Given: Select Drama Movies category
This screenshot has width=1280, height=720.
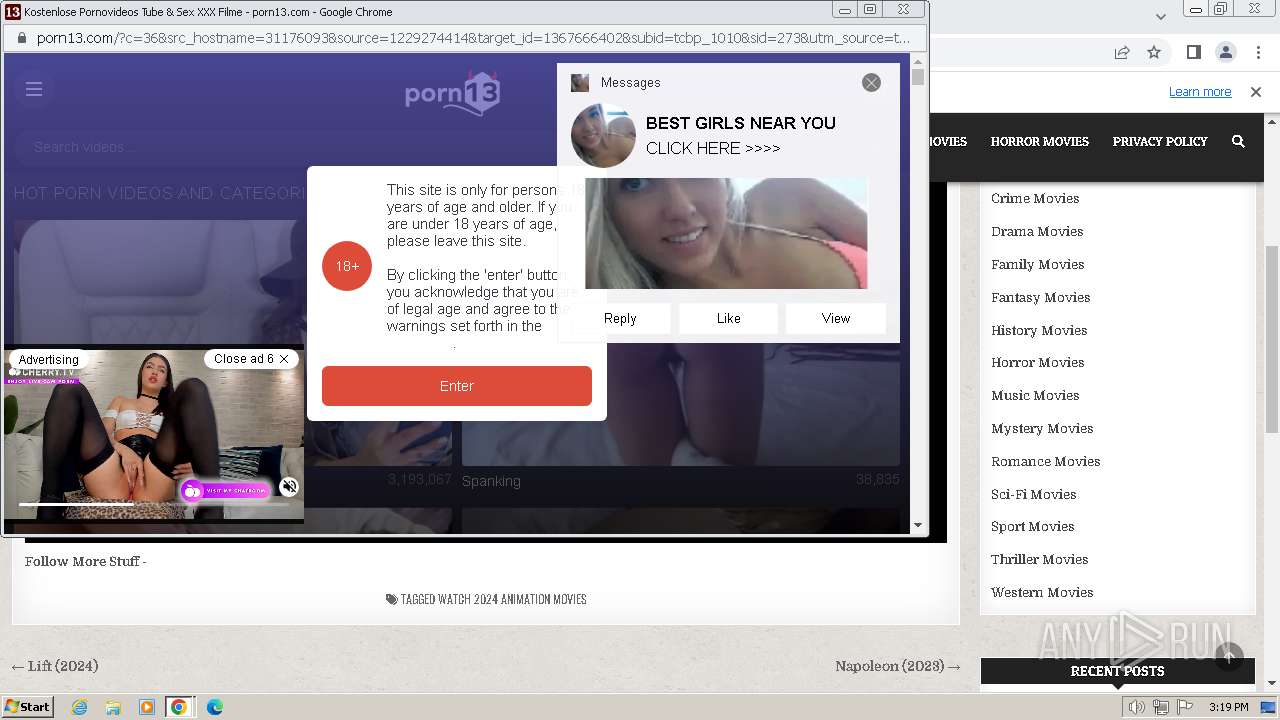Looking at the screenshot, I should coord(1037,231).
